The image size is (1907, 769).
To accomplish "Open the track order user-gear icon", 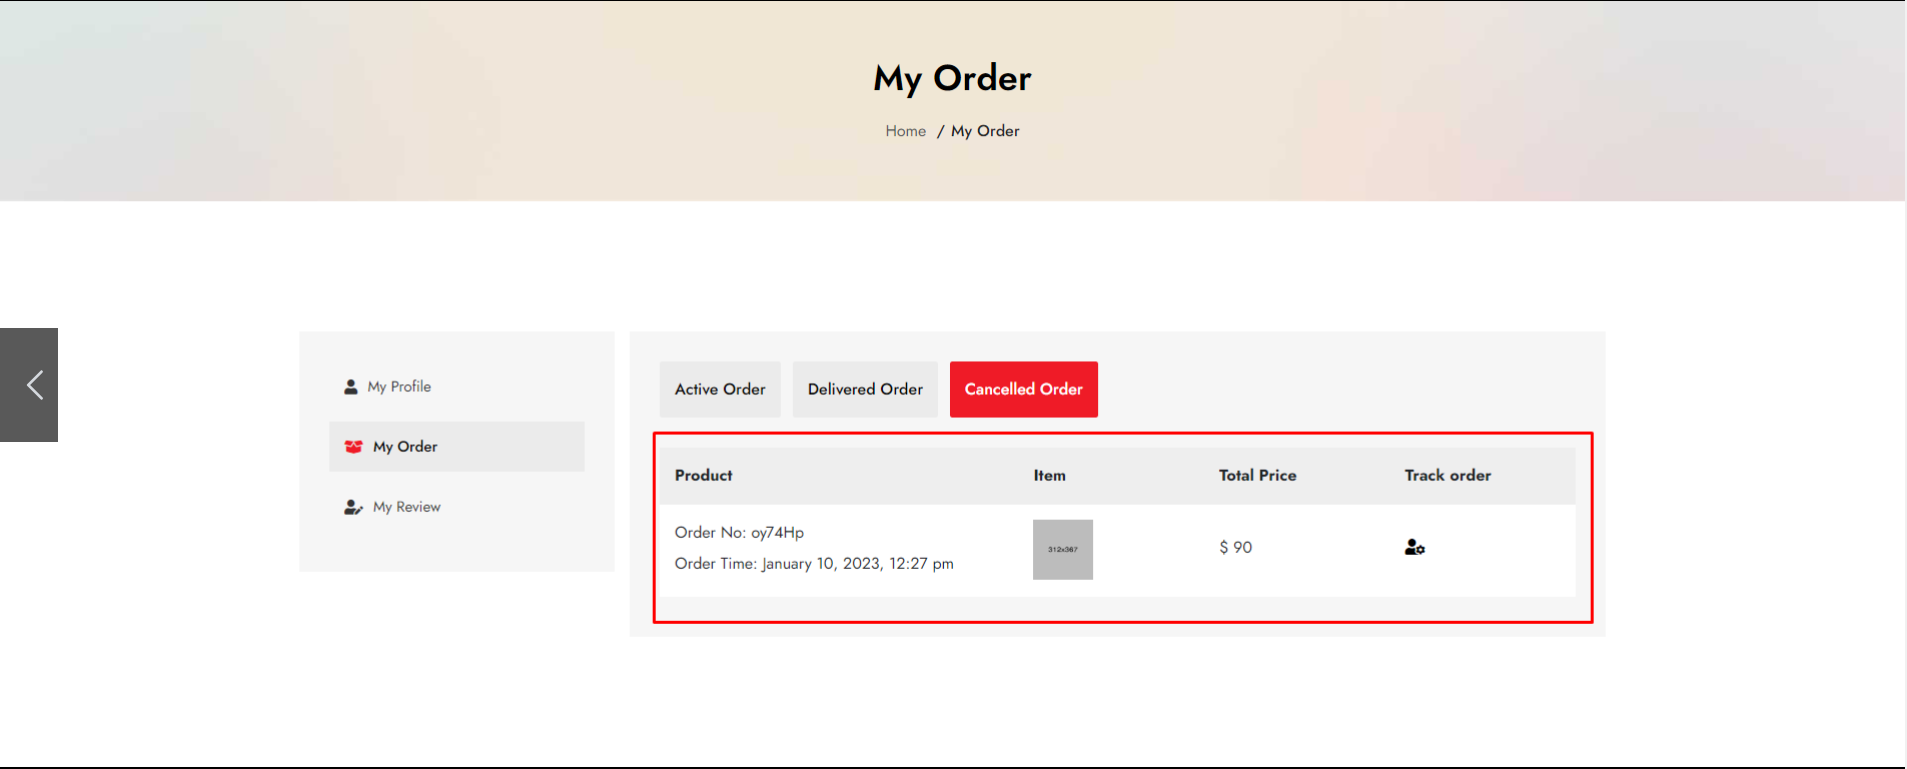I will point(1415,547).
